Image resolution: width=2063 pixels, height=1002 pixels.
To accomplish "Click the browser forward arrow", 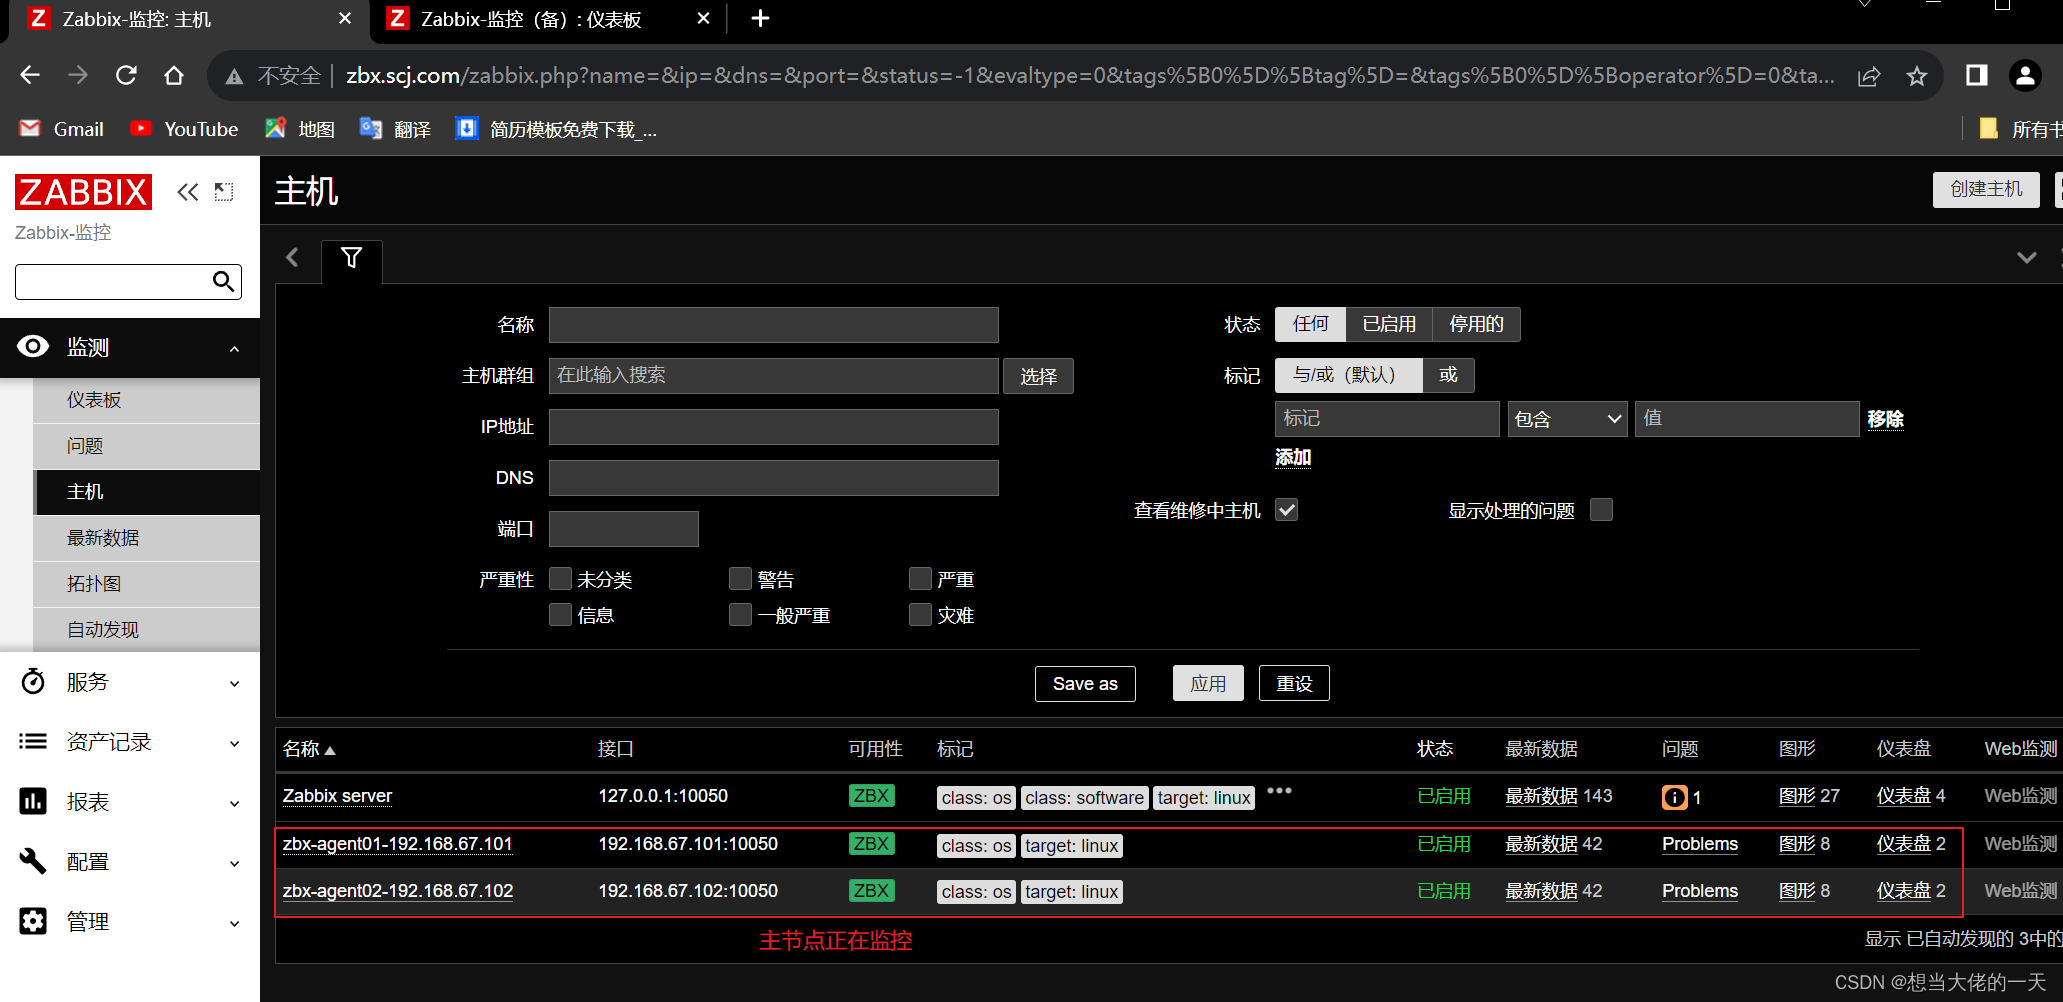I will 78,75.
